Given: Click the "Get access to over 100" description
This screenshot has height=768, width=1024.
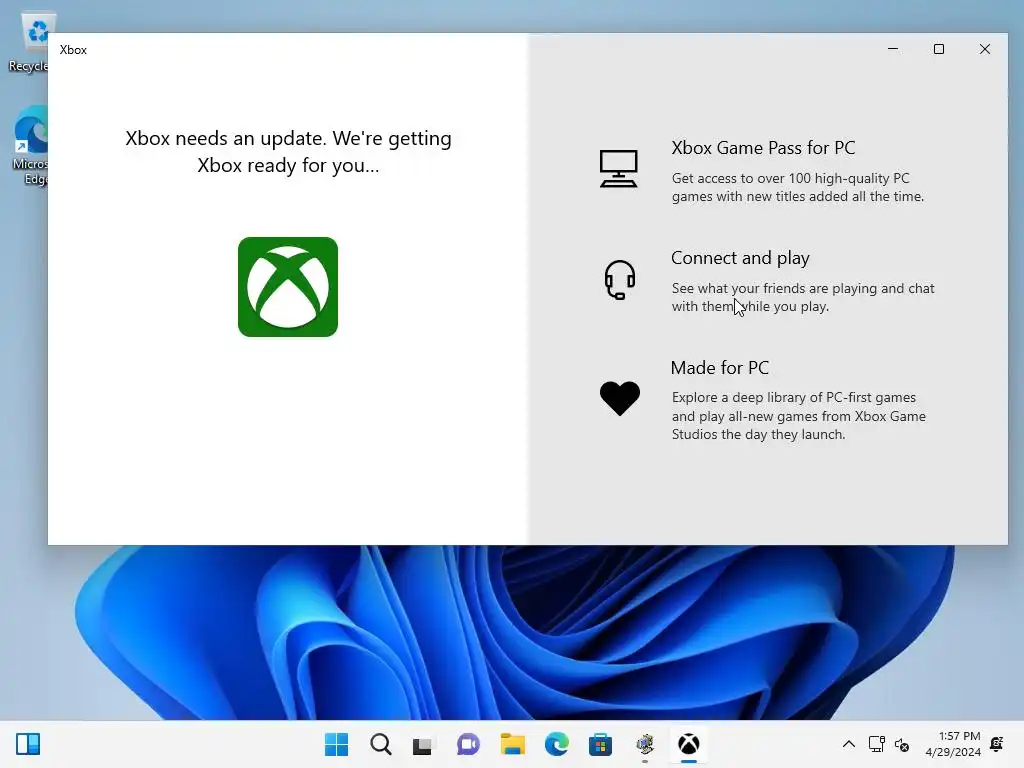Looking at the screenshot, I should click(x=797, y=187).
